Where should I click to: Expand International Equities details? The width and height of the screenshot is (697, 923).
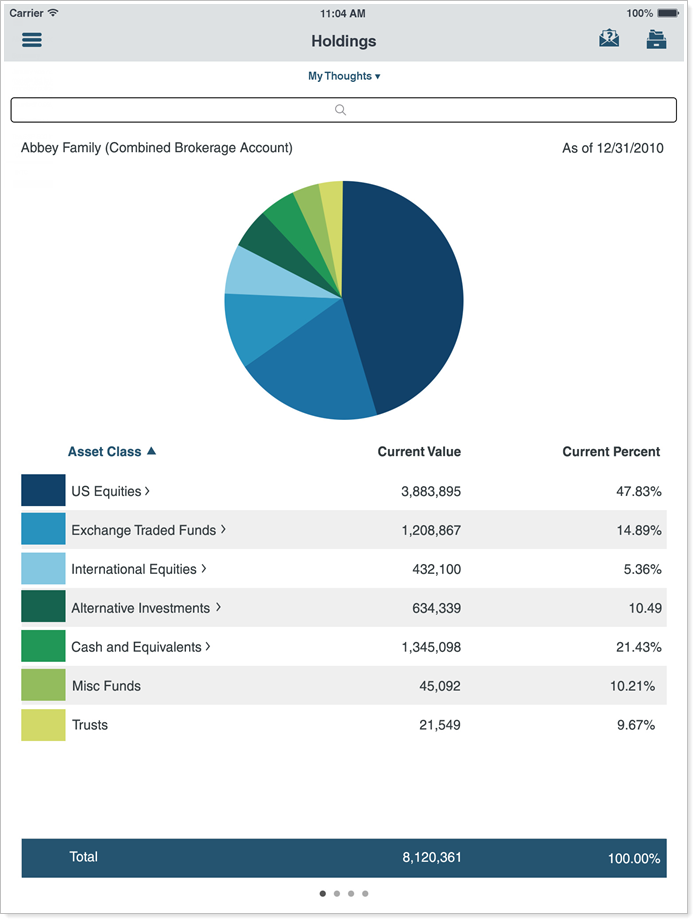click(138, 569)
